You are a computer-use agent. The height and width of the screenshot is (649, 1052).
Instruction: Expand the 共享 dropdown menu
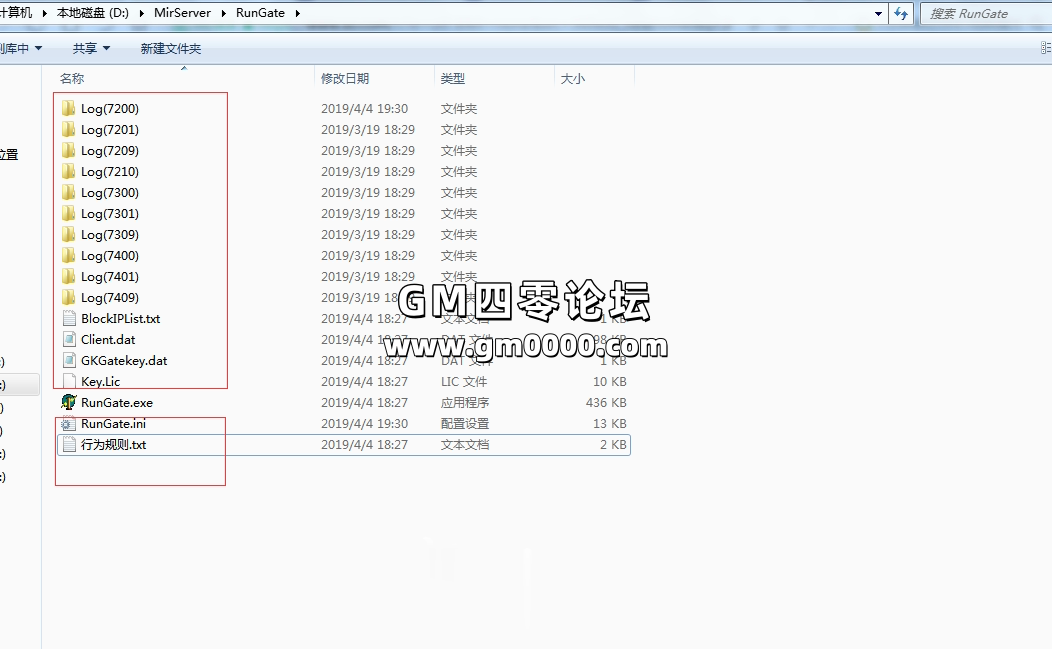pos(91,48)
